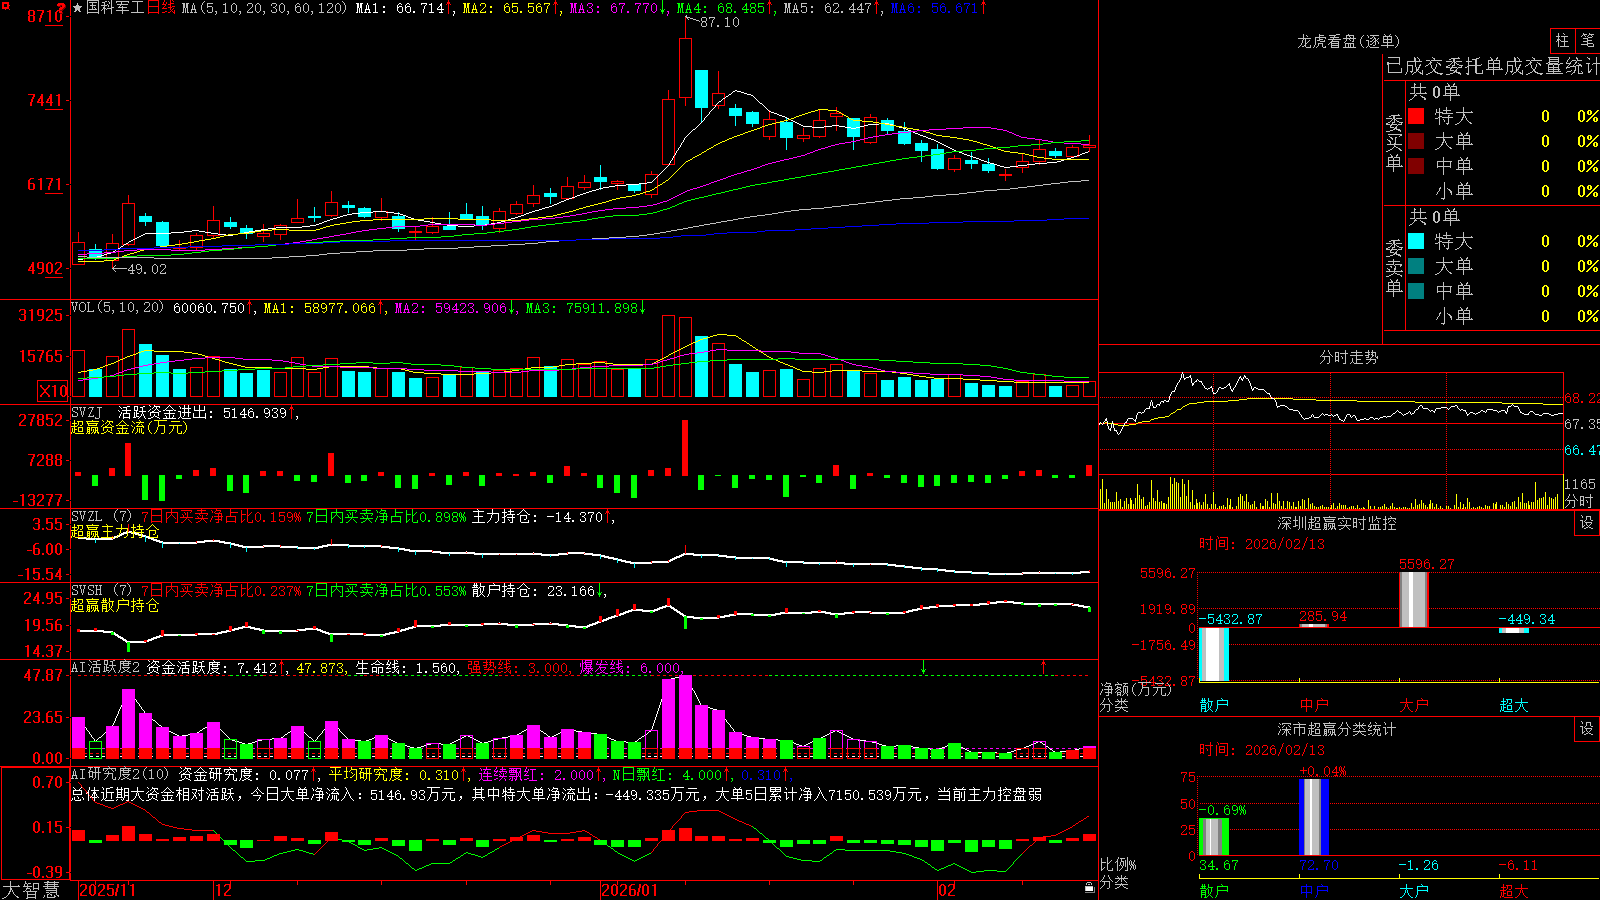This screenshot has width=1600, height=900.
Task: Switch Dragon-Tiger panel to 笔 view
Action: [1588, 40]
